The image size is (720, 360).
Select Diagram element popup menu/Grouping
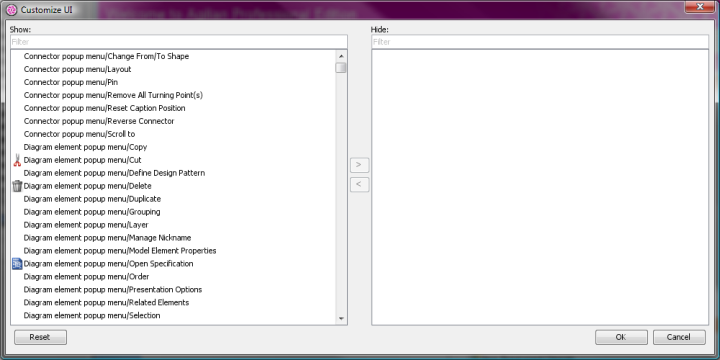92,212
